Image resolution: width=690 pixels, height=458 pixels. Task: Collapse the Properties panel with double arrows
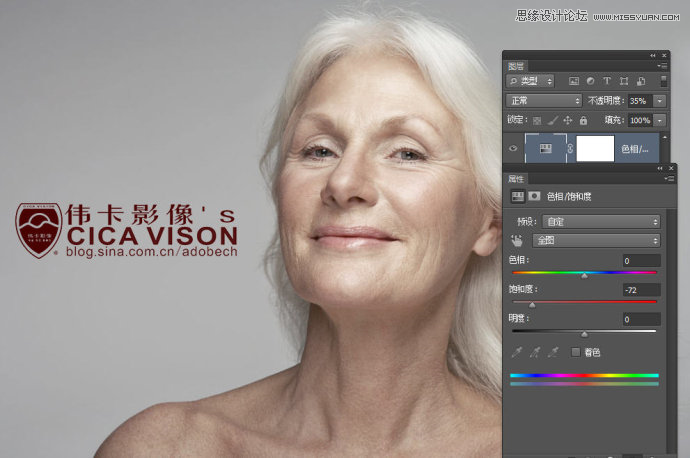click(660, 168)
